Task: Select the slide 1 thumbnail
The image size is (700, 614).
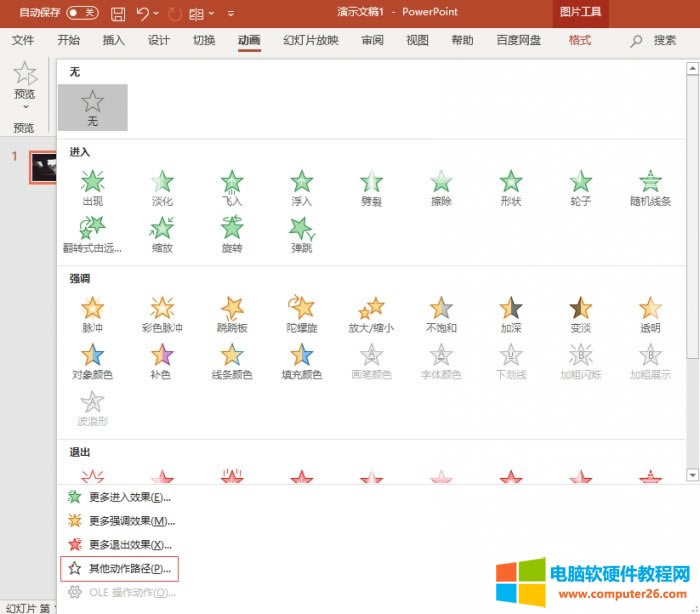Action: (x=42, y=167)
